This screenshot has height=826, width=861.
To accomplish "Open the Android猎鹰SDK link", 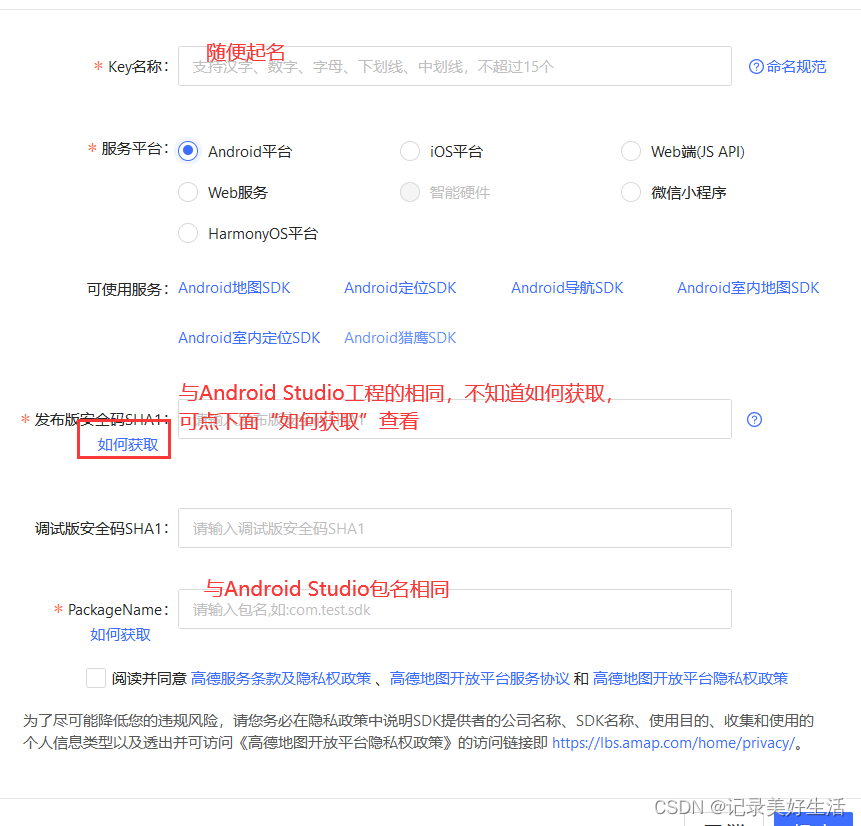I will tap(400, 338).
